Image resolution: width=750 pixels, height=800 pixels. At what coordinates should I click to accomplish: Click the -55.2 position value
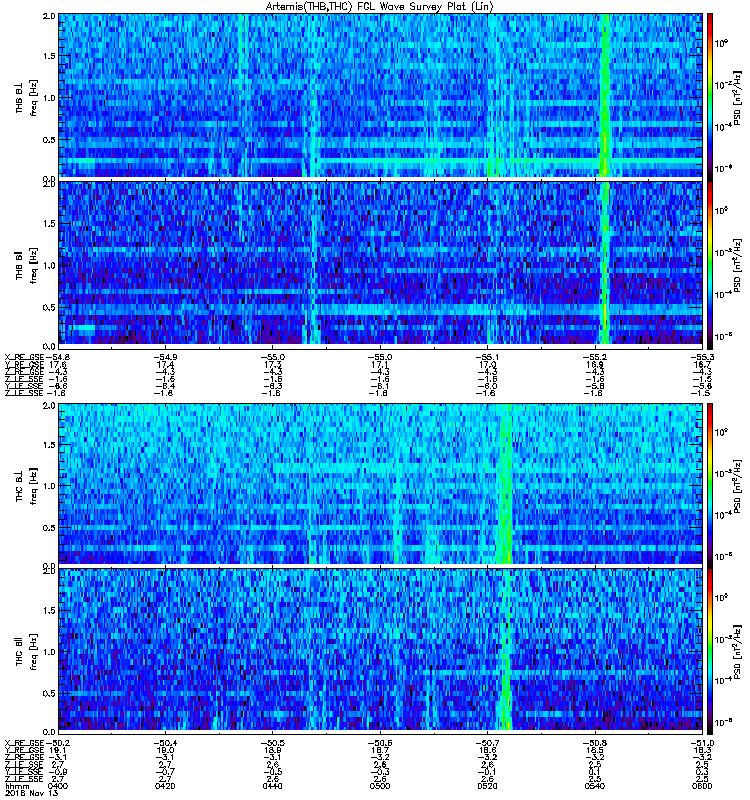pos(595,357)
